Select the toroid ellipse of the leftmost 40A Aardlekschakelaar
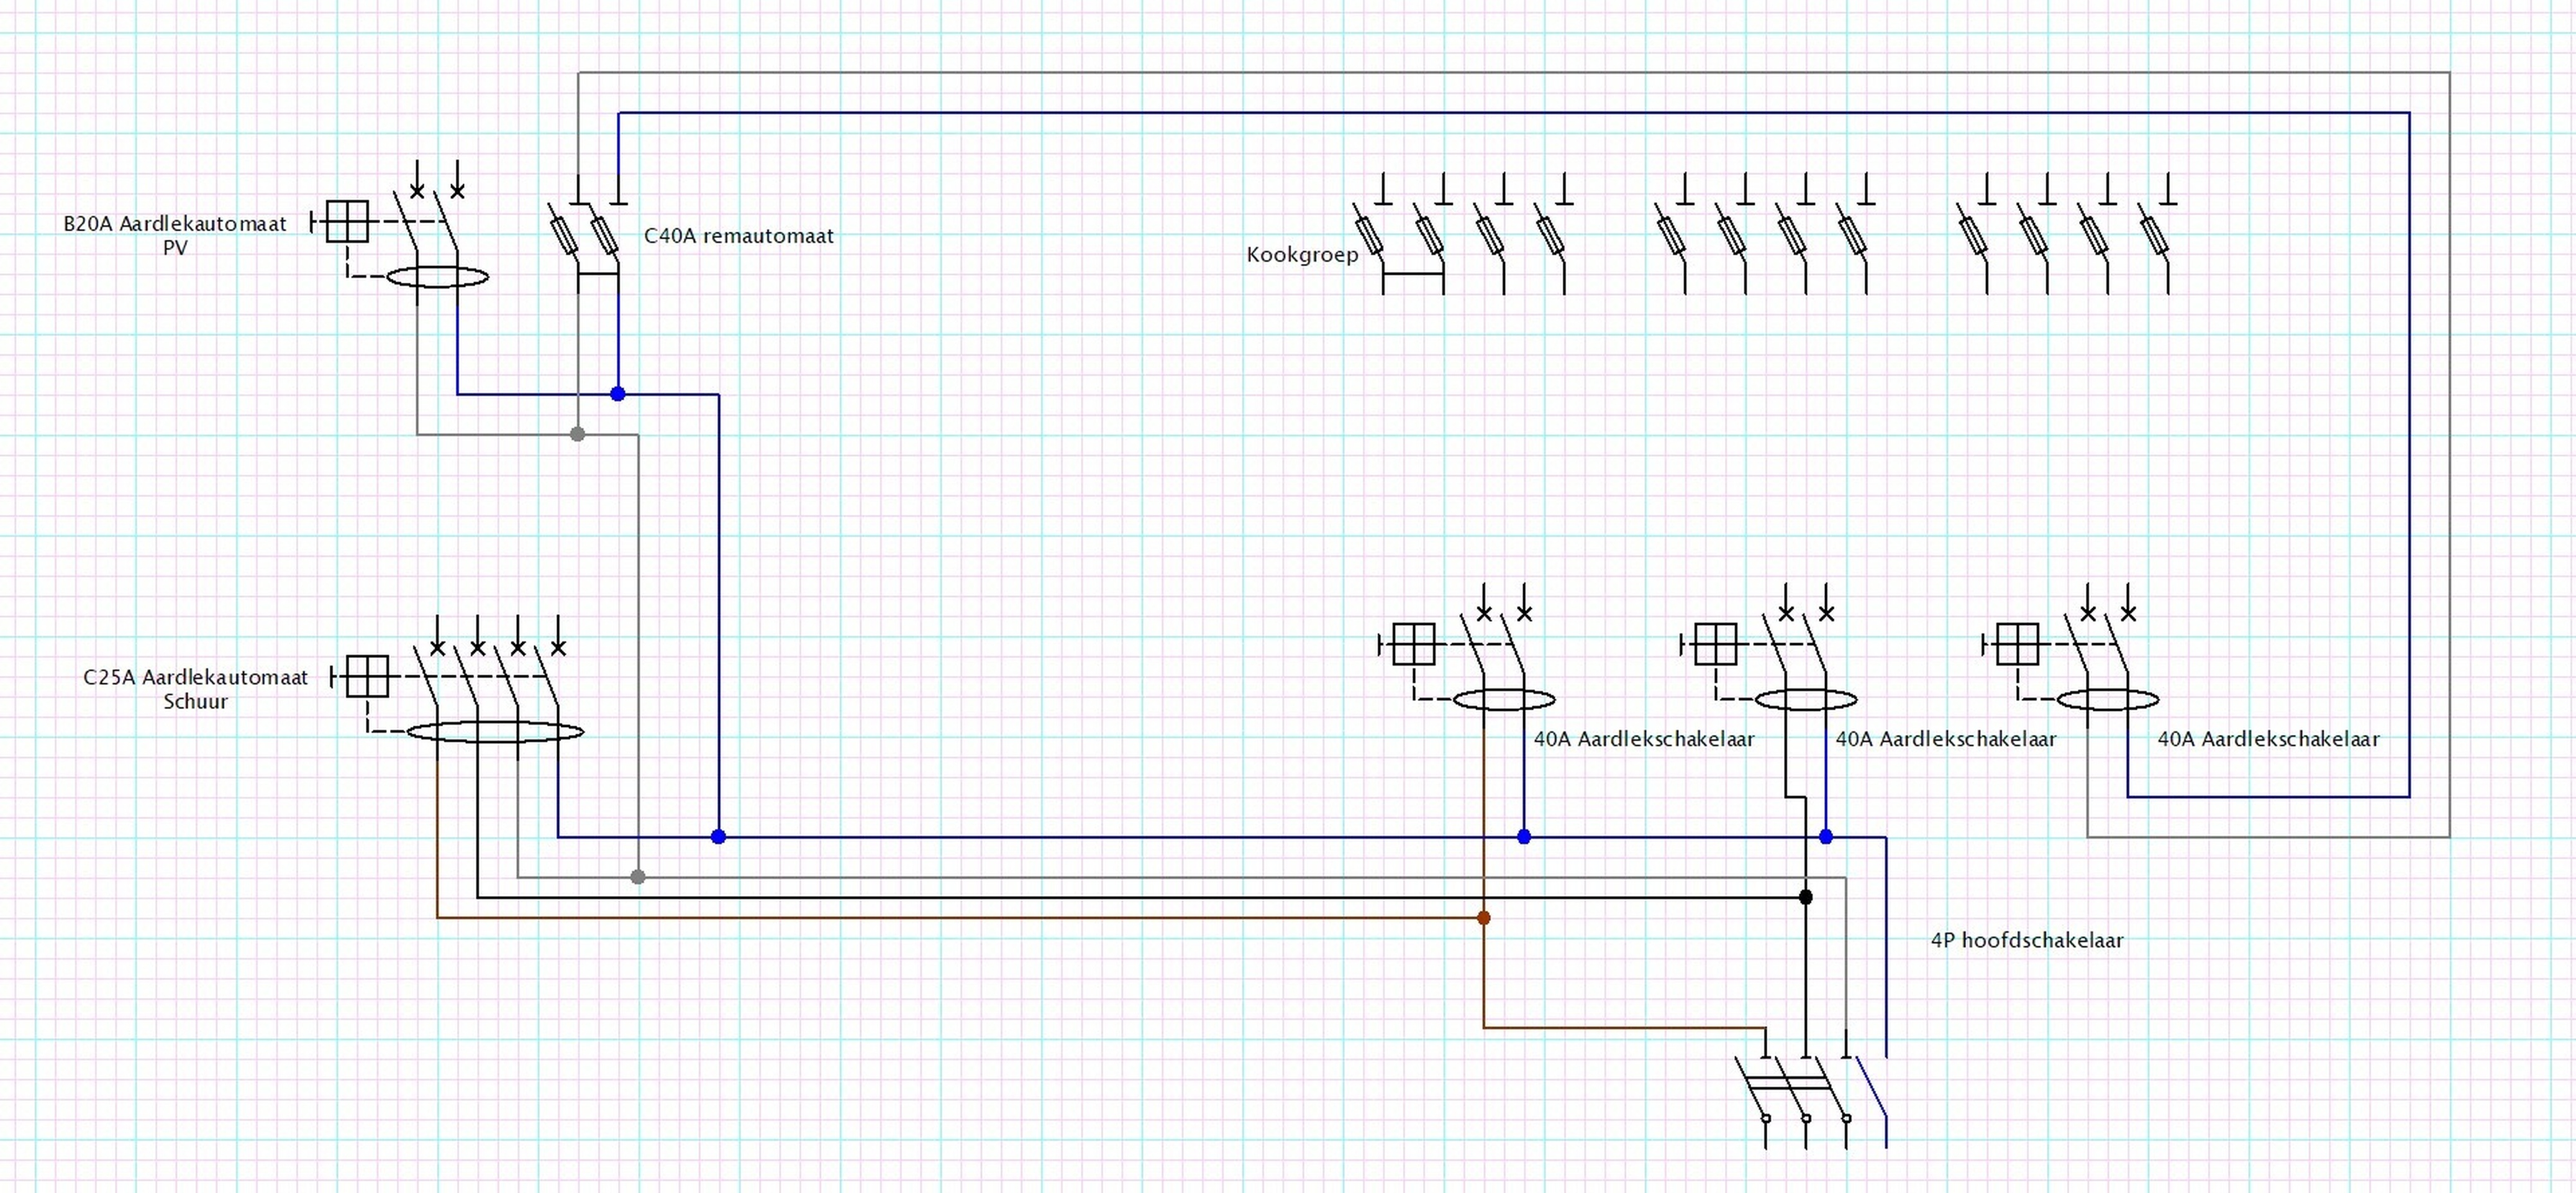2576x1193 pixels. 1503,700
